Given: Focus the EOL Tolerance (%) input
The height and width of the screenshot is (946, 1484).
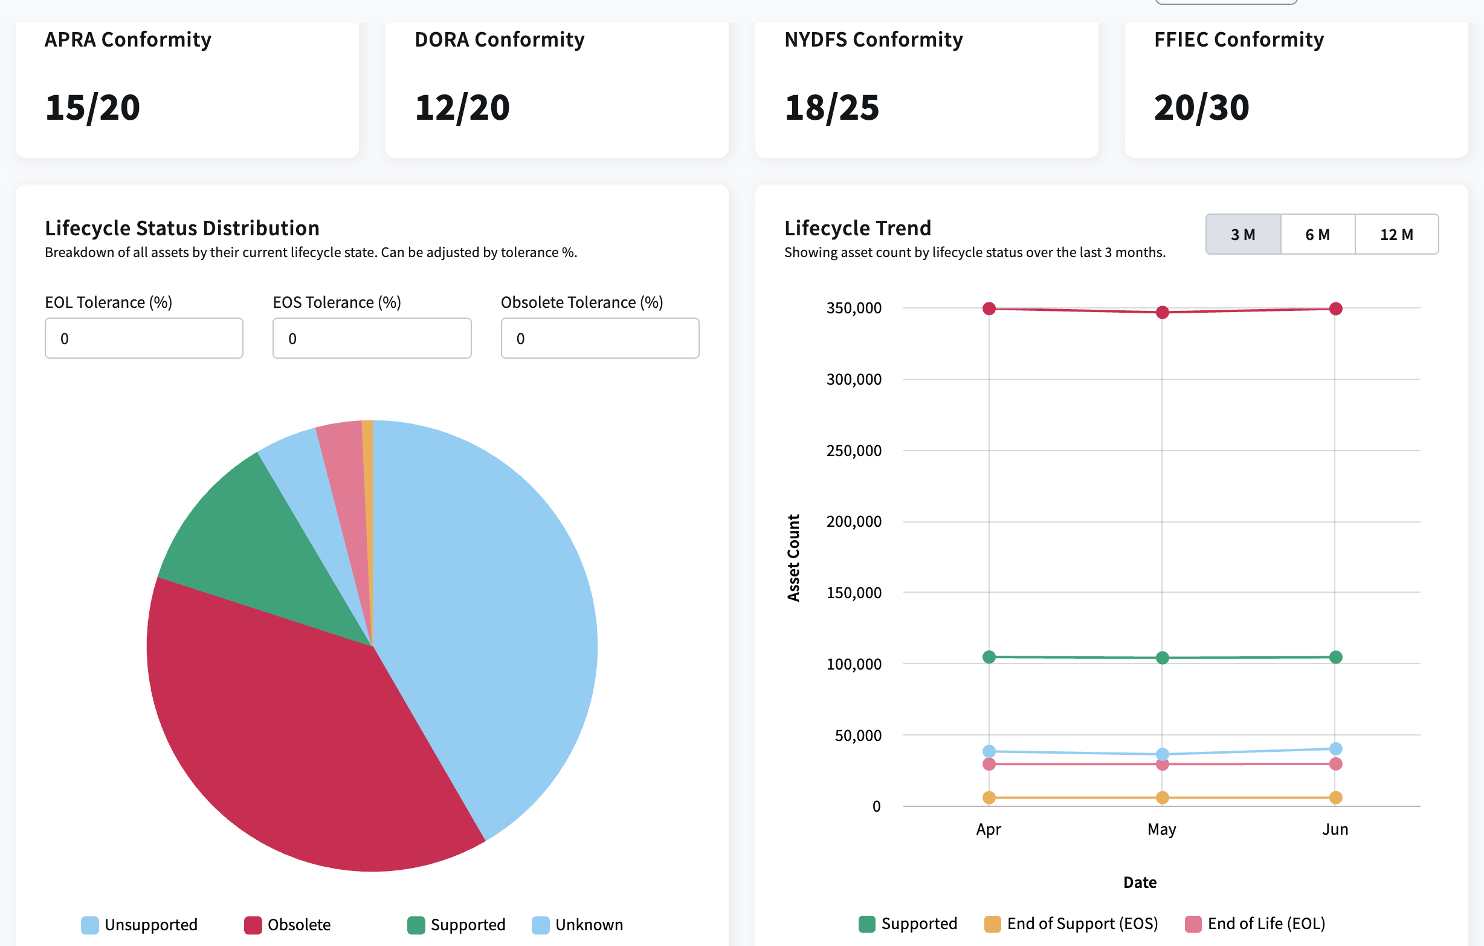Looking at the screenshot, I should (x=144, y=338).
